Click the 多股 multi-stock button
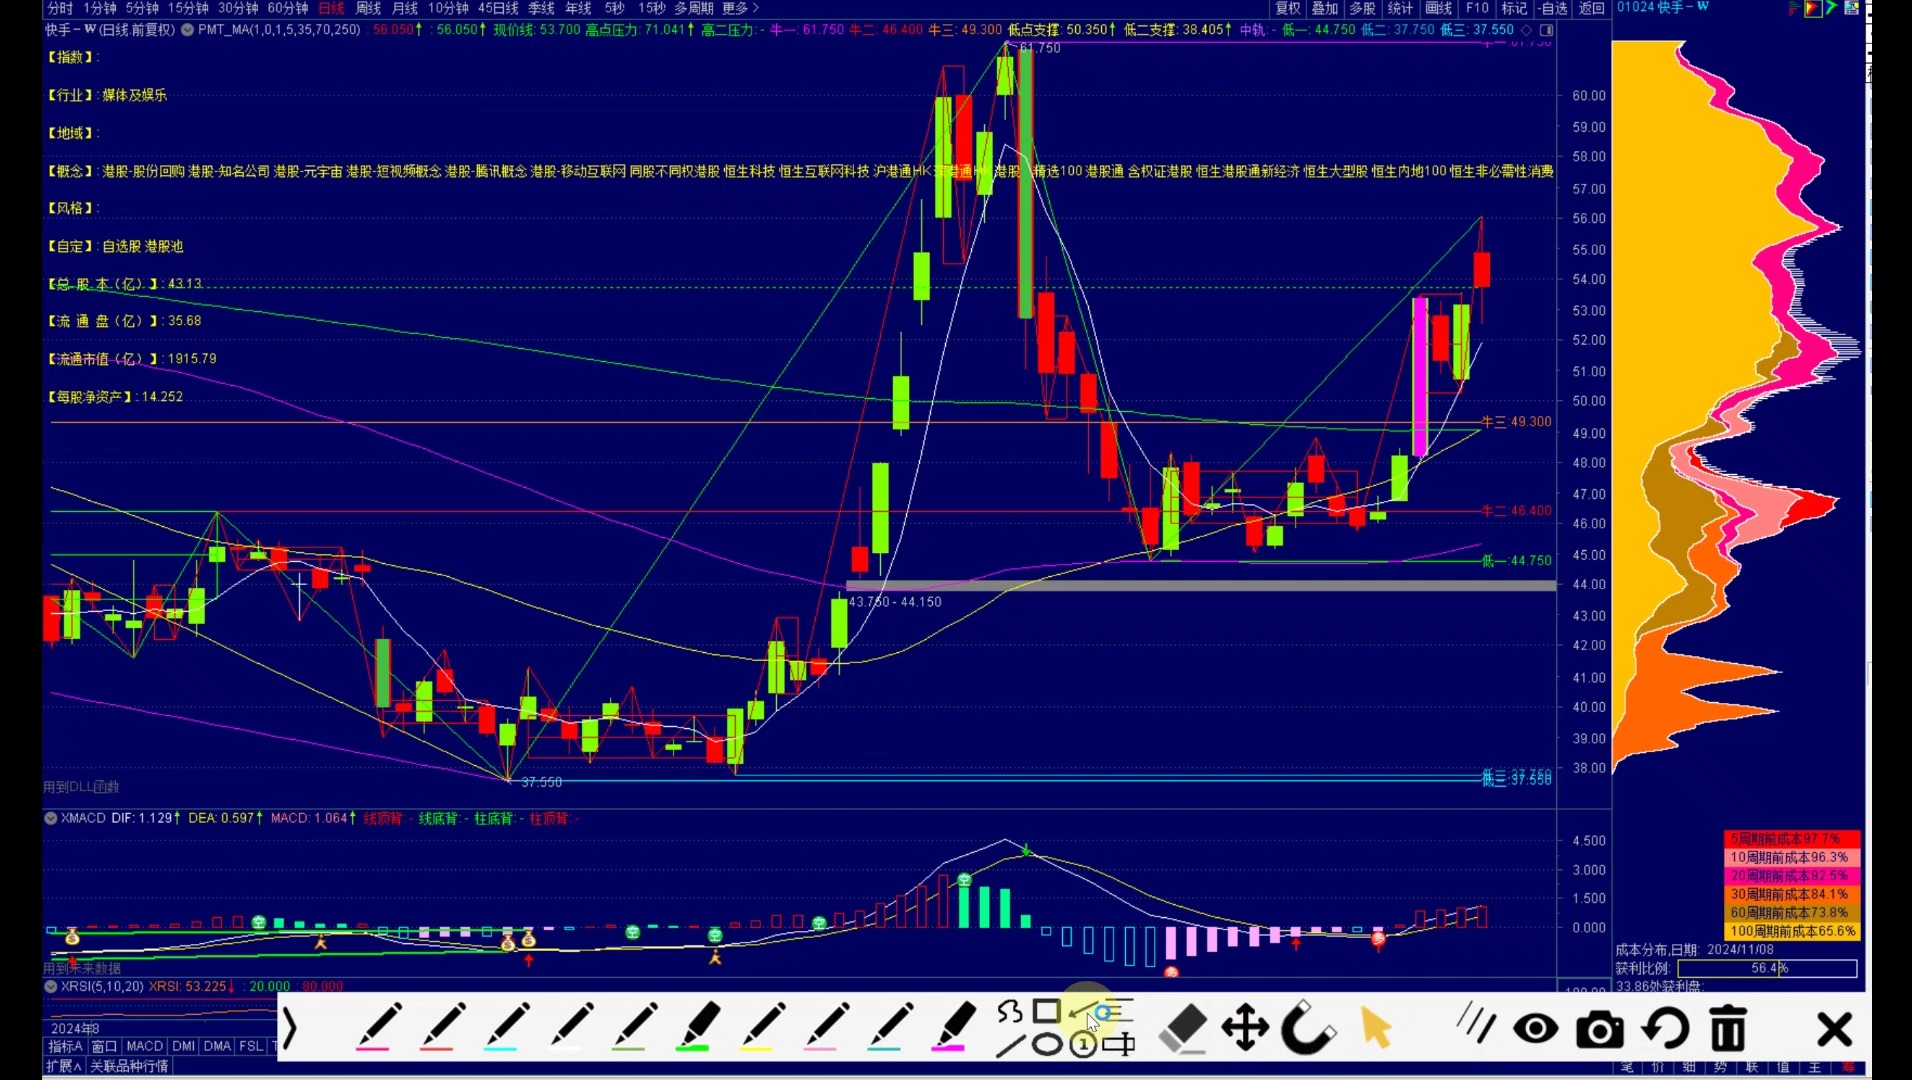The image size is (1912, 1080). coord(1363,8)
